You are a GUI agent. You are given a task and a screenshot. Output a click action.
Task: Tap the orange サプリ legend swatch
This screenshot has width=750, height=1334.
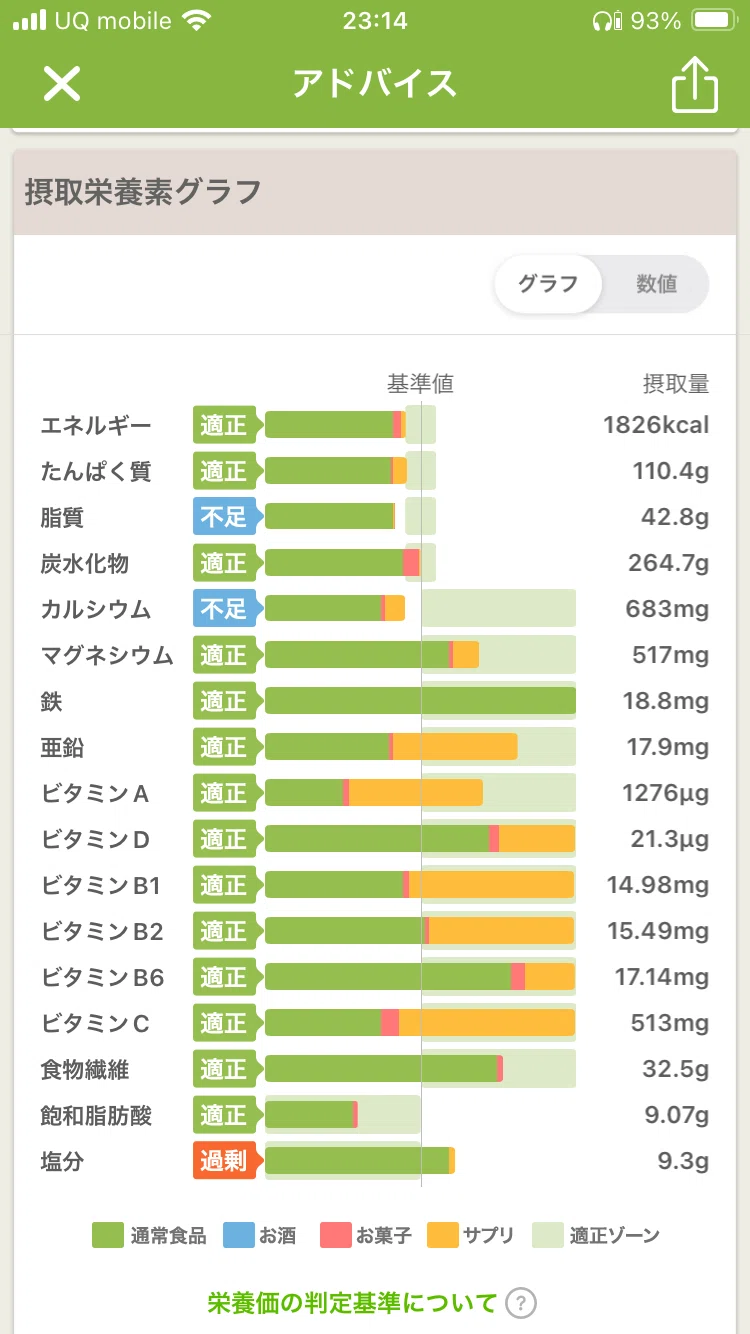click(442, 1235)
